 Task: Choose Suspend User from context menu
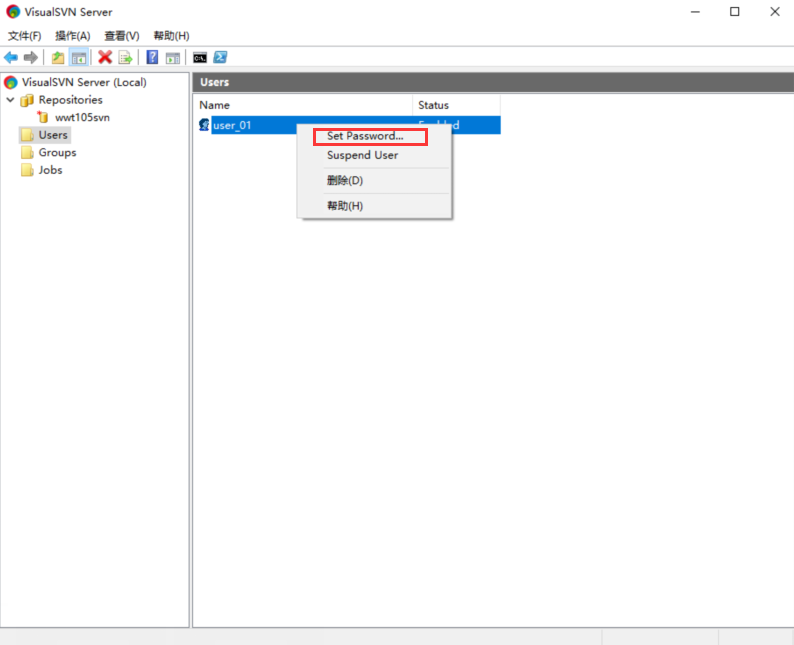point(362,155)
